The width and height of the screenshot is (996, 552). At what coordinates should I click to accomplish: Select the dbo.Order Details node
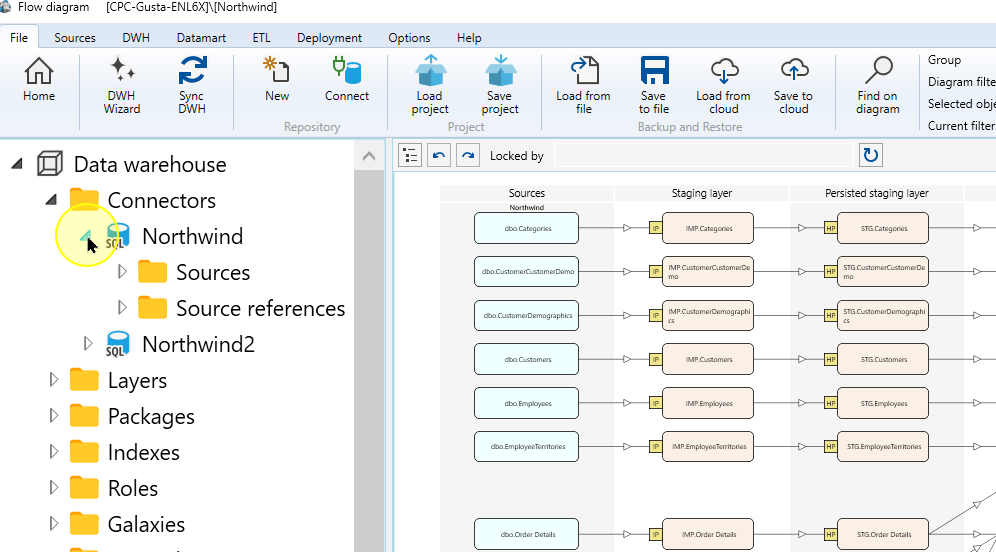pos(527,534)
